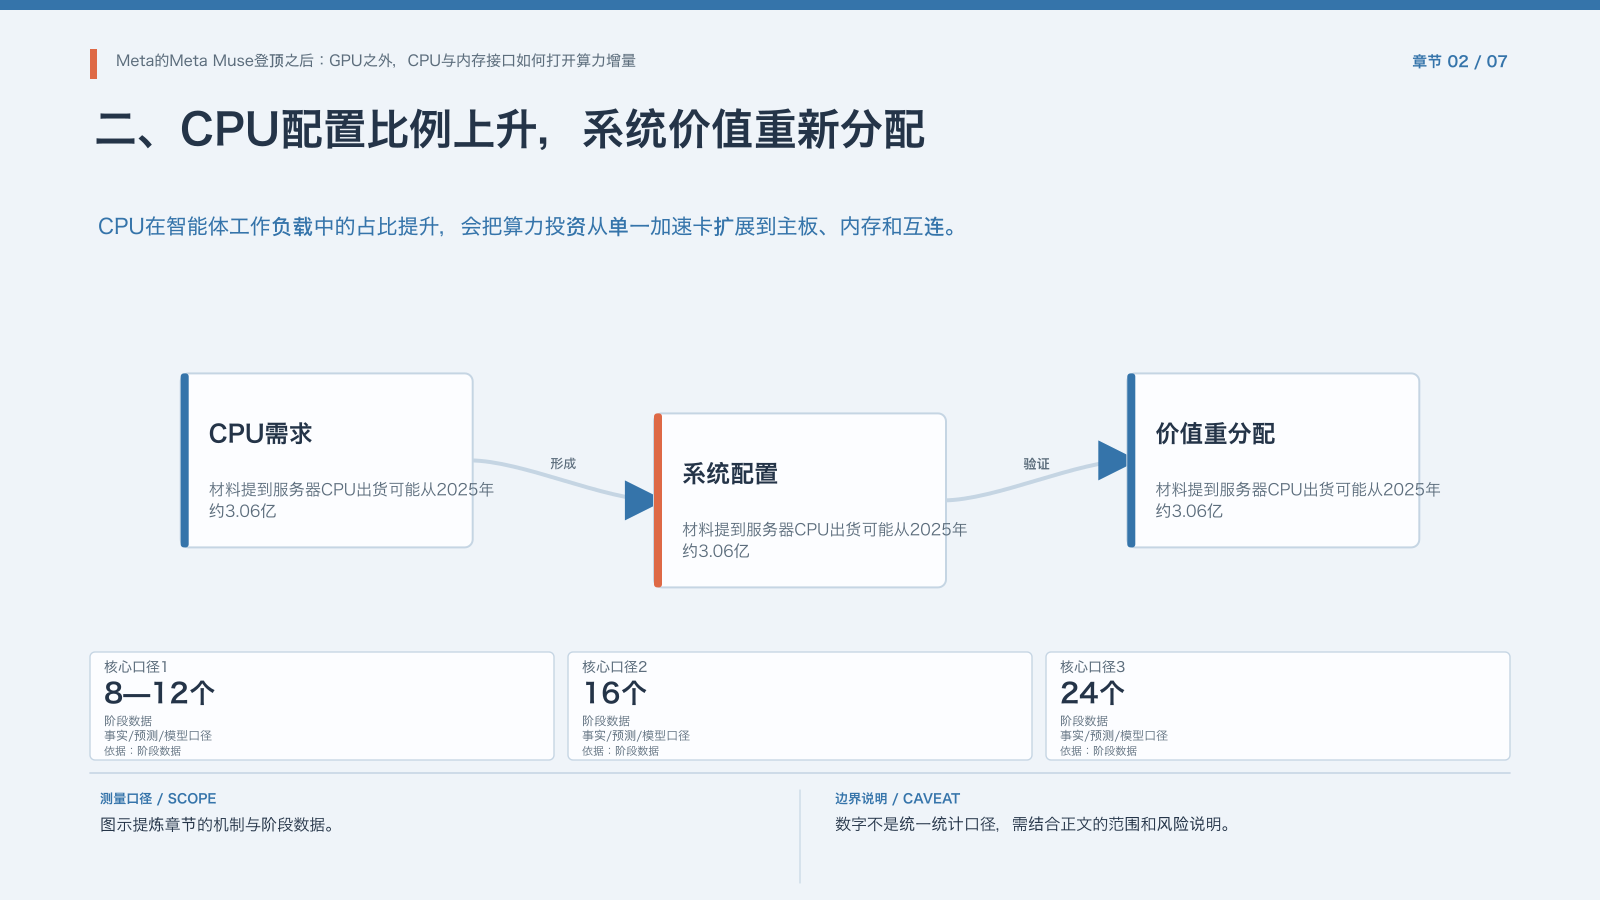Click the 验证 connector label
The width and height of the screenshot is (1600, 900).
click(1036, 464)
